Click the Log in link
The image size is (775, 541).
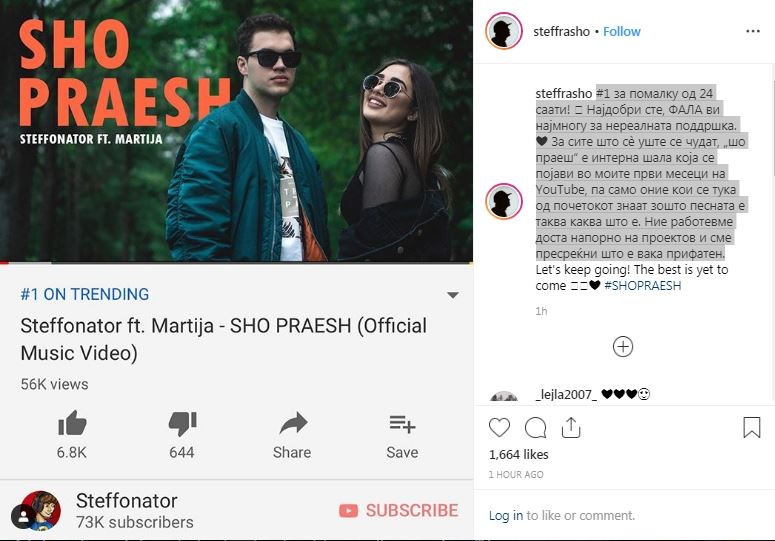tap(506, 515)
